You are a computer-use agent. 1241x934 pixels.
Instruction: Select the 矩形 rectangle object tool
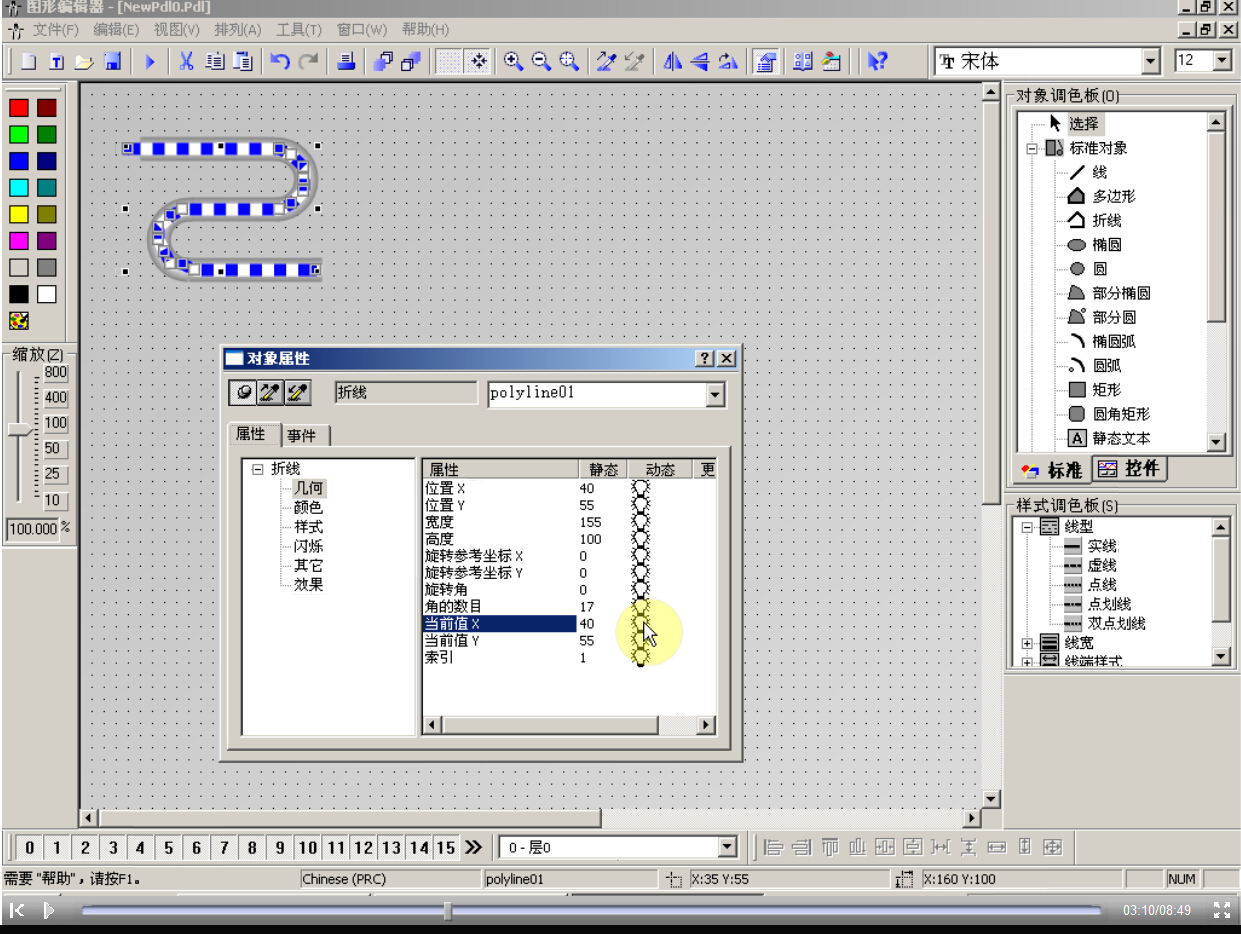[x=1106, y=390]
